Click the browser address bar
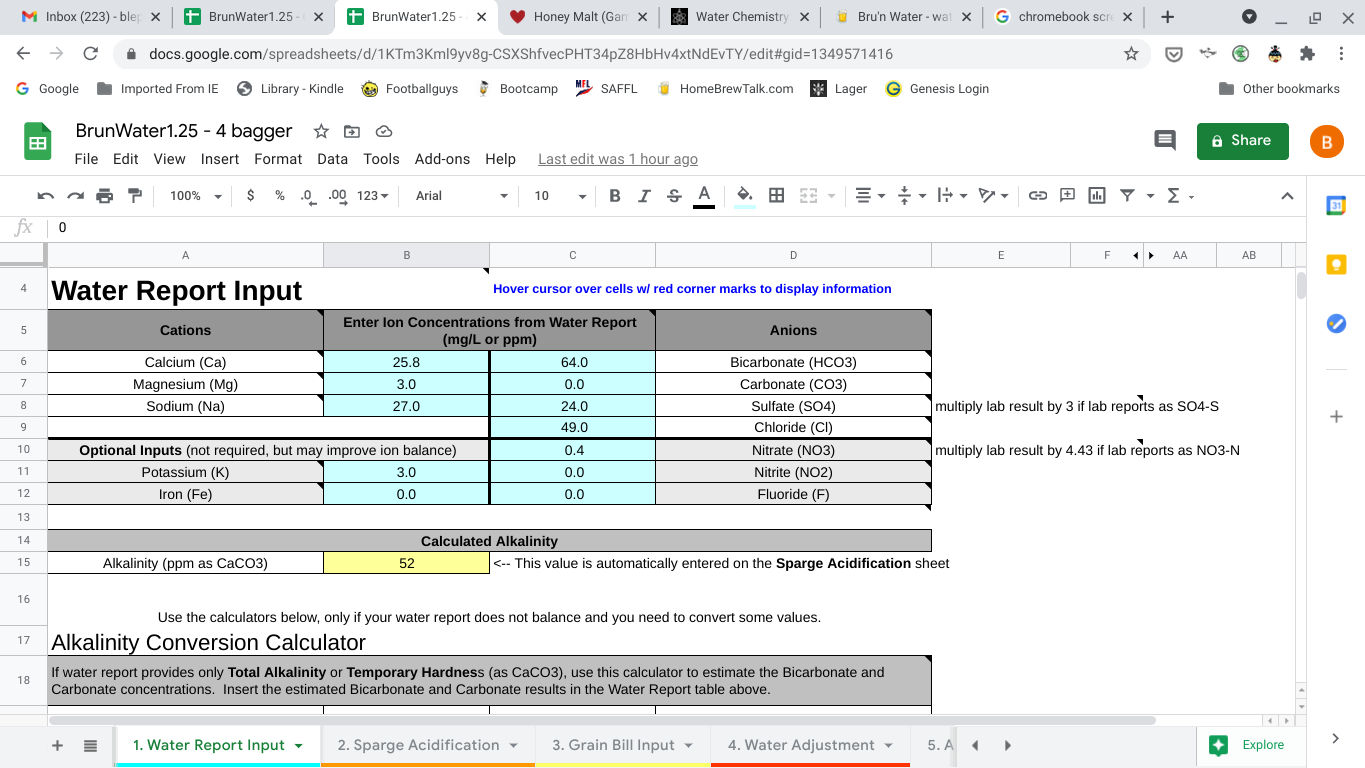1365x768 pixels. pyautogui.click(x=630, y=54)
